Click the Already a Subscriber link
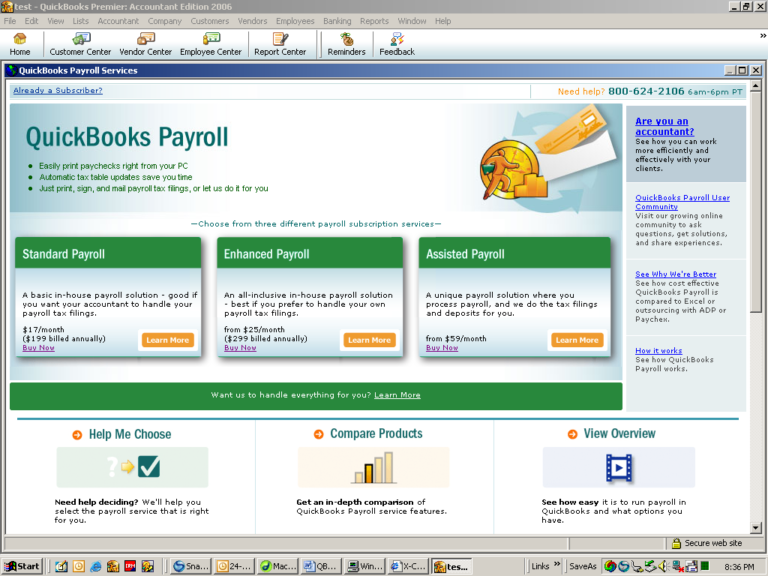Viewport: 768px width, 576px height. point(58,91)
